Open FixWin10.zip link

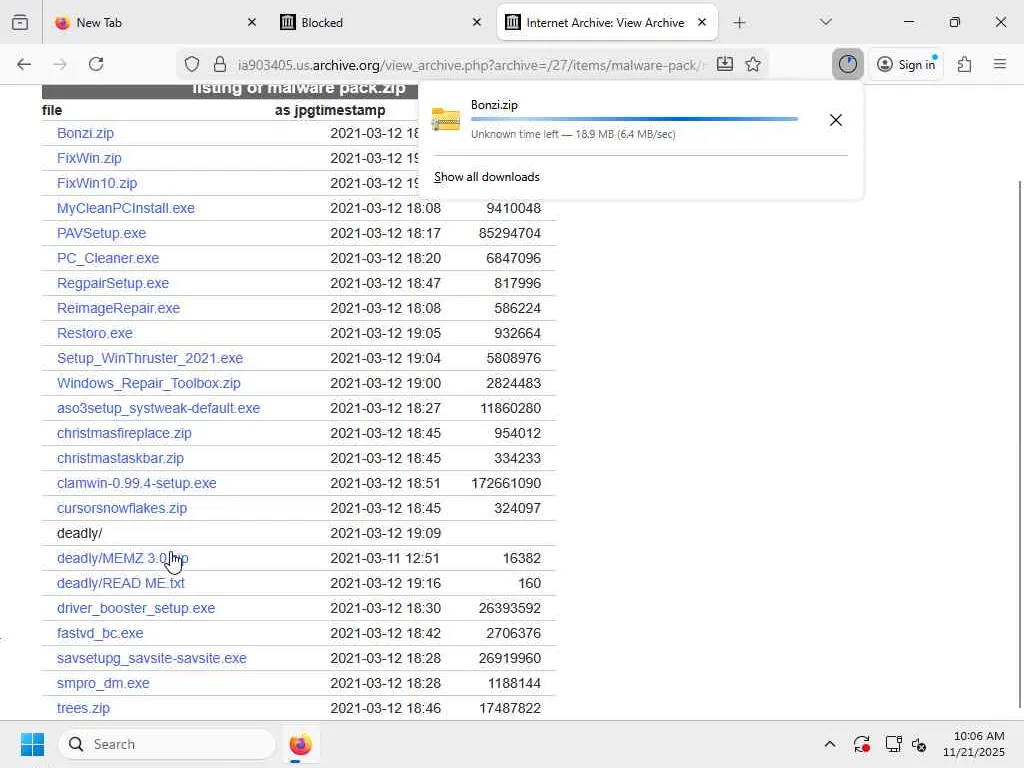click(x=97, y=183)
